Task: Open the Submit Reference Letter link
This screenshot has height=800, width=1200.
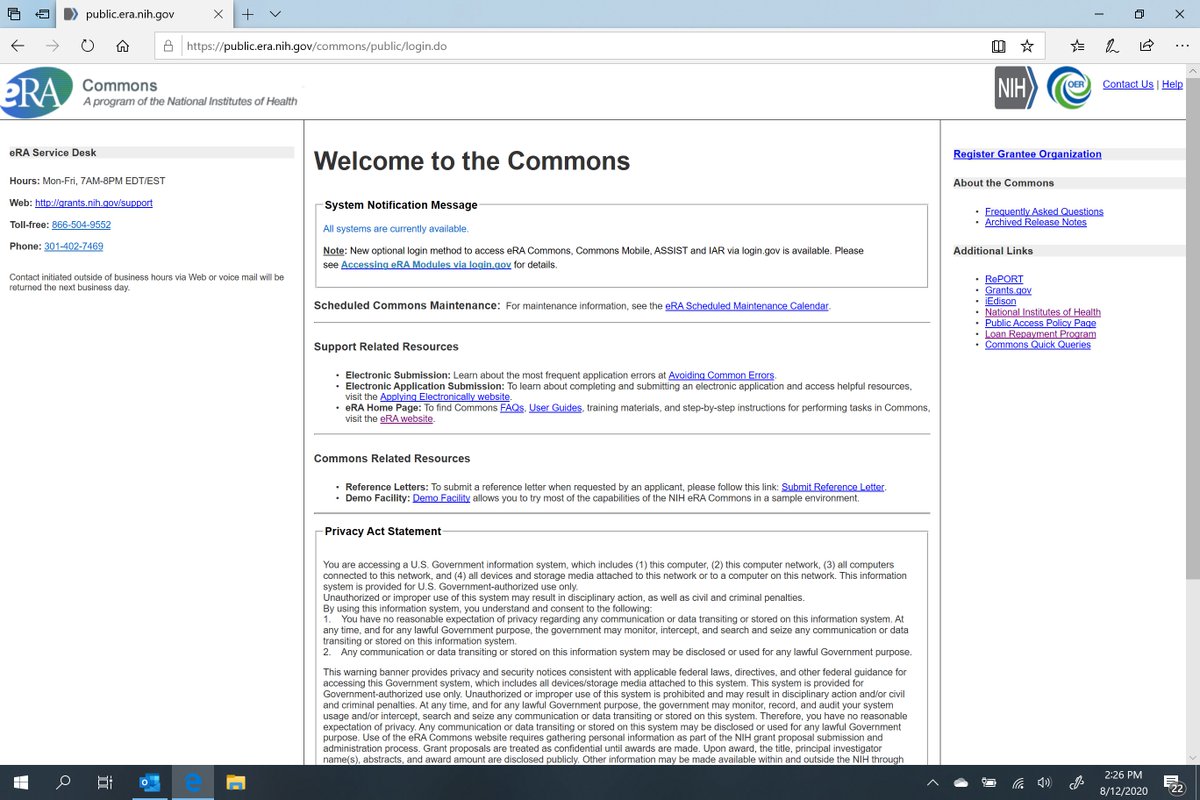Action: 833,487
